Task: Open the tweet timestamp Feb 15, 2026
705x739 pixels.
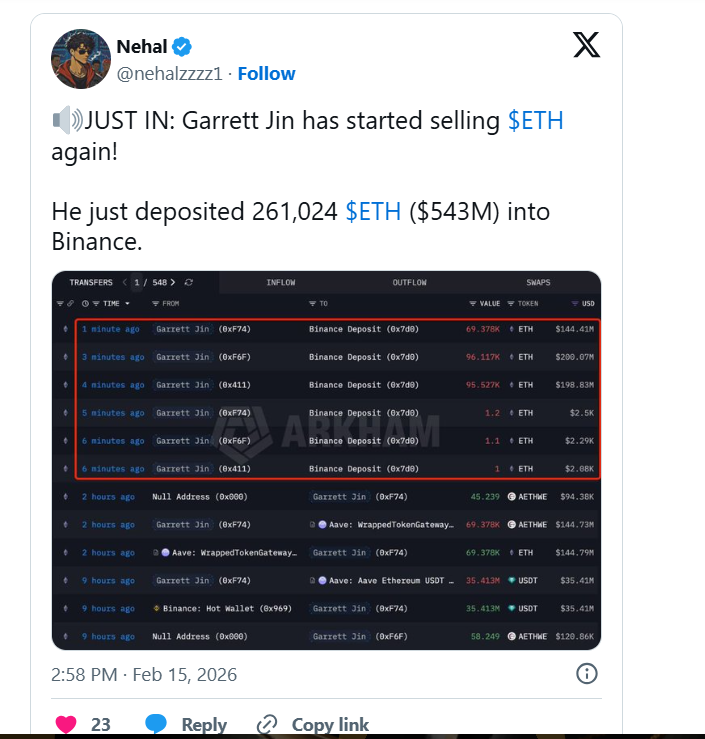Action: tap(144, 674)
